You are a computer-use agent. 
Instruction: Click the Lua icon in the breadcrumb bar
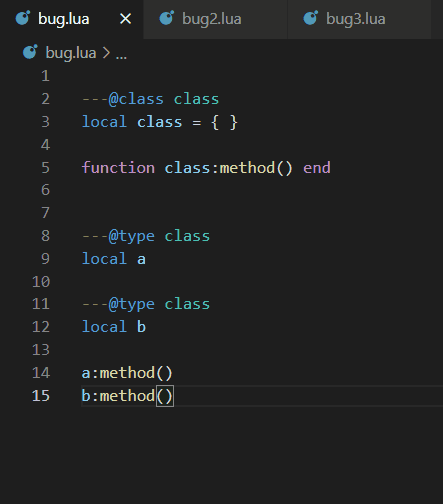[x=30, y=52]
